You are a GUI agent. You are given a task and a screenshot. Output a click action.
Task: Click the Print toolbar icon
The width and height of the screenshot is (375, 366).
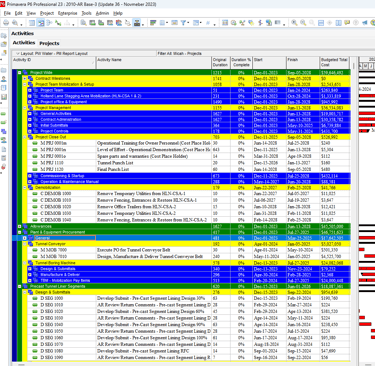[x=6, y=23]
